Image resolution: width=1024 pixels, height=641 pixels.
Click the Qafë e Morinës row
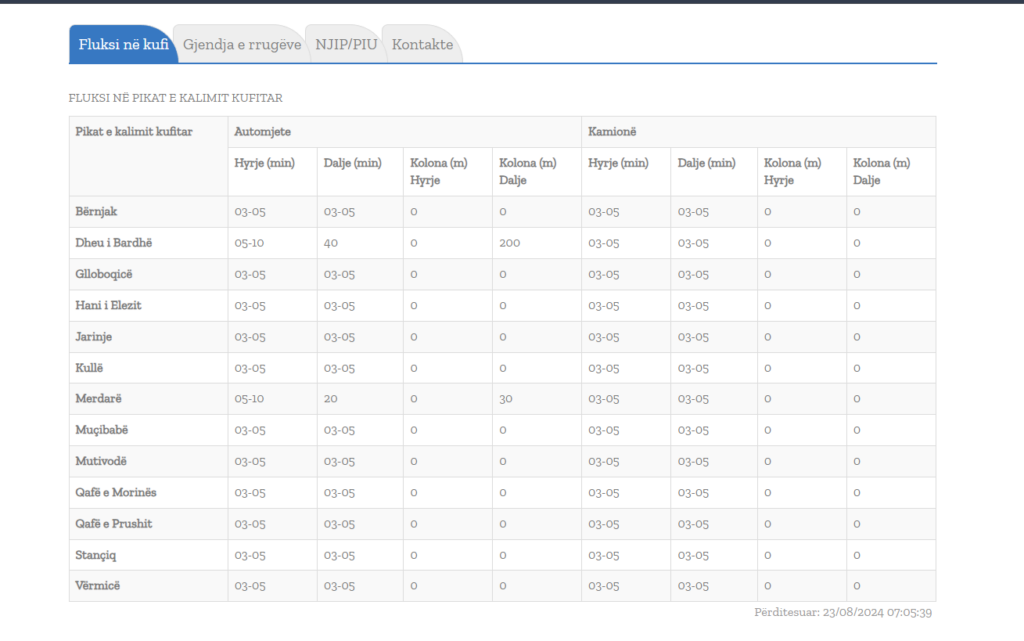[x=502, y=493]
